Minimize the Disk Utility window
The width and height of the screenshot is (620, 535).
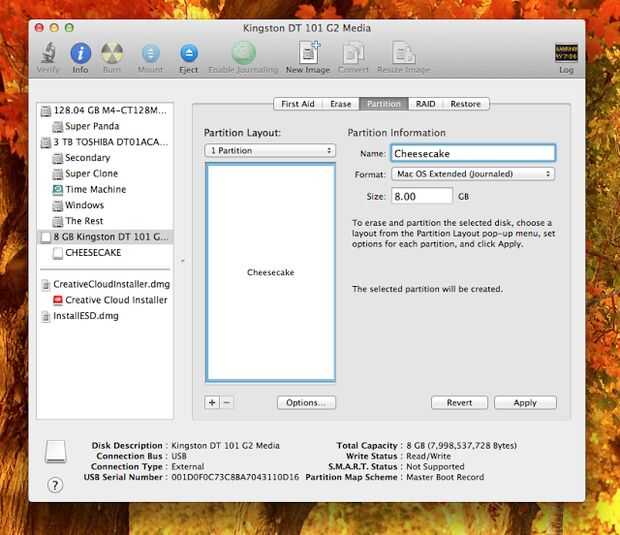click(x=54, y=28)
